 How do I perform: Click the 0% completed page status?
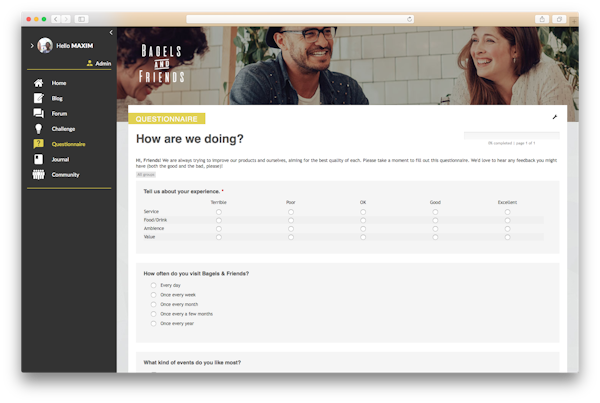512,143
